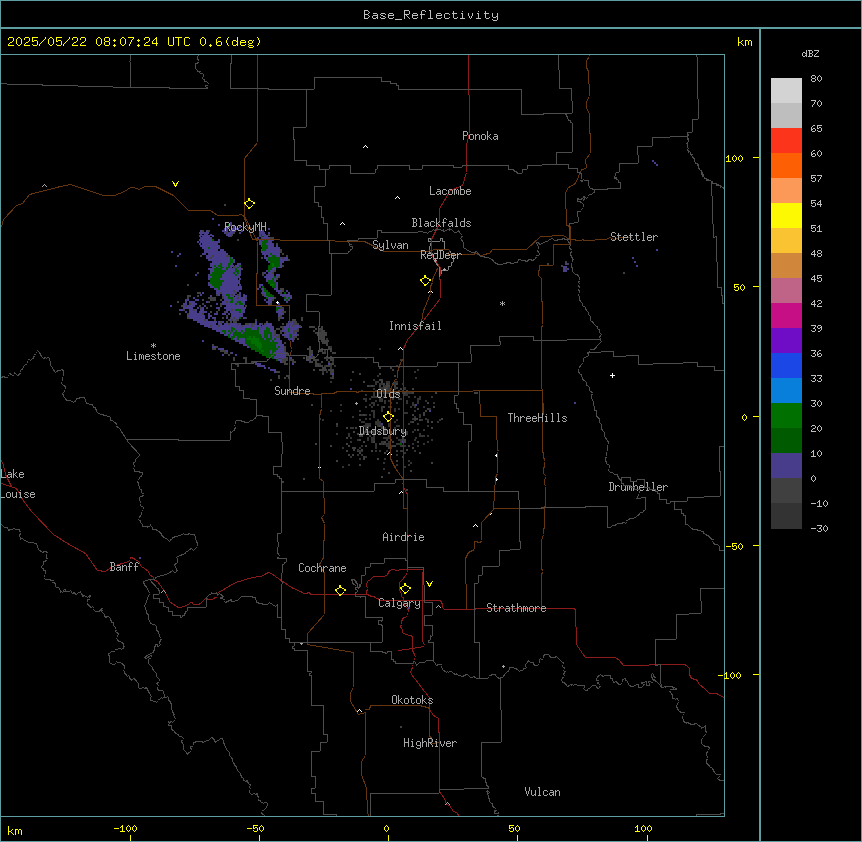Select the red 60-65 dBZ legend color
862x842 pixels.
pyautogui.click(x=786, y=140)
